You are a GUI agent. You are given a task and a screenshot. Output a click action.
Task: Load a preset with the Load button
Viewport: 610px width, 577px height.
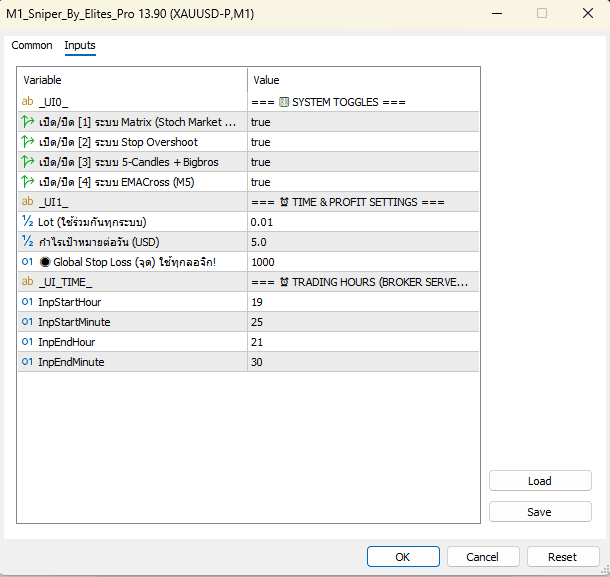click(x=540, y=481)
